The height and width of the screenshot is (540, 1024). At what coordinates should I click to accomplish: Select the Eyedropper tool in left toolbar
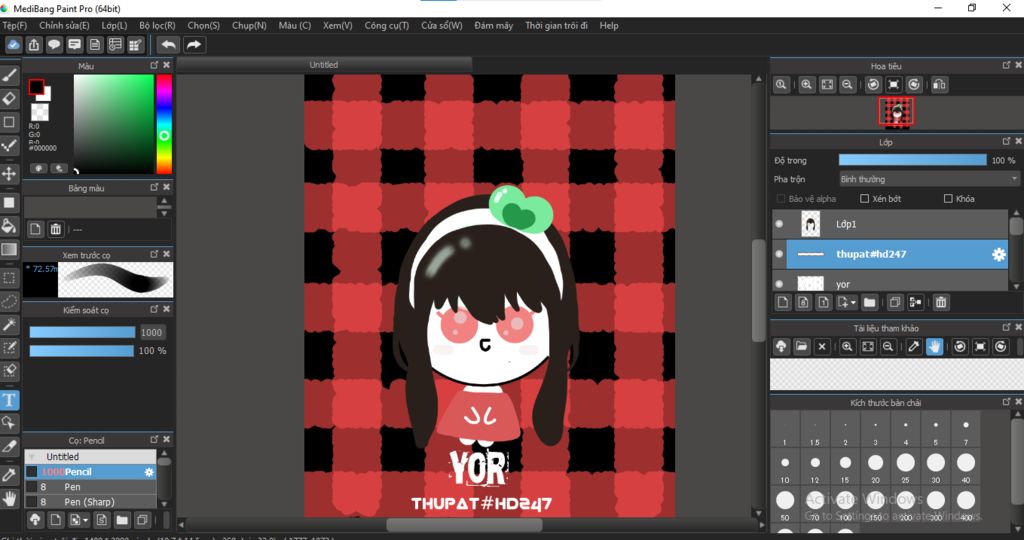9,475
